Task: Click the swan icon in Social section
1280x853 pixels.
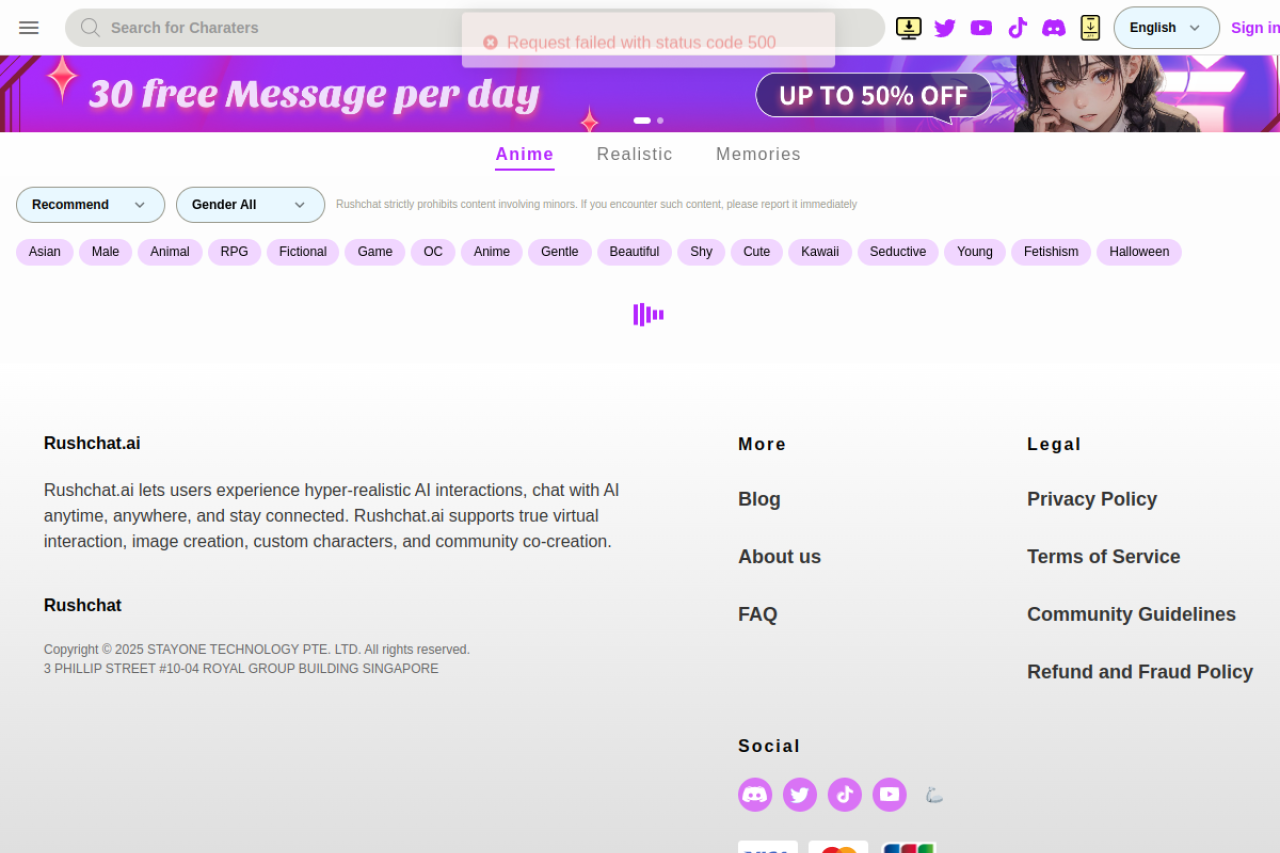Action: coord(934,795)
